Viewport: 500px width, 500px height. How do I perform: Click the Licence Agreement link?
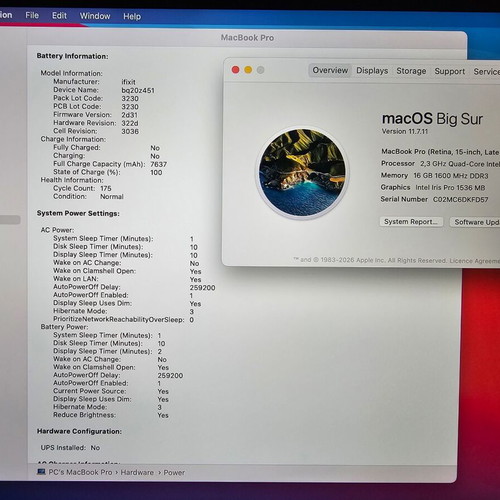(475, 261)
